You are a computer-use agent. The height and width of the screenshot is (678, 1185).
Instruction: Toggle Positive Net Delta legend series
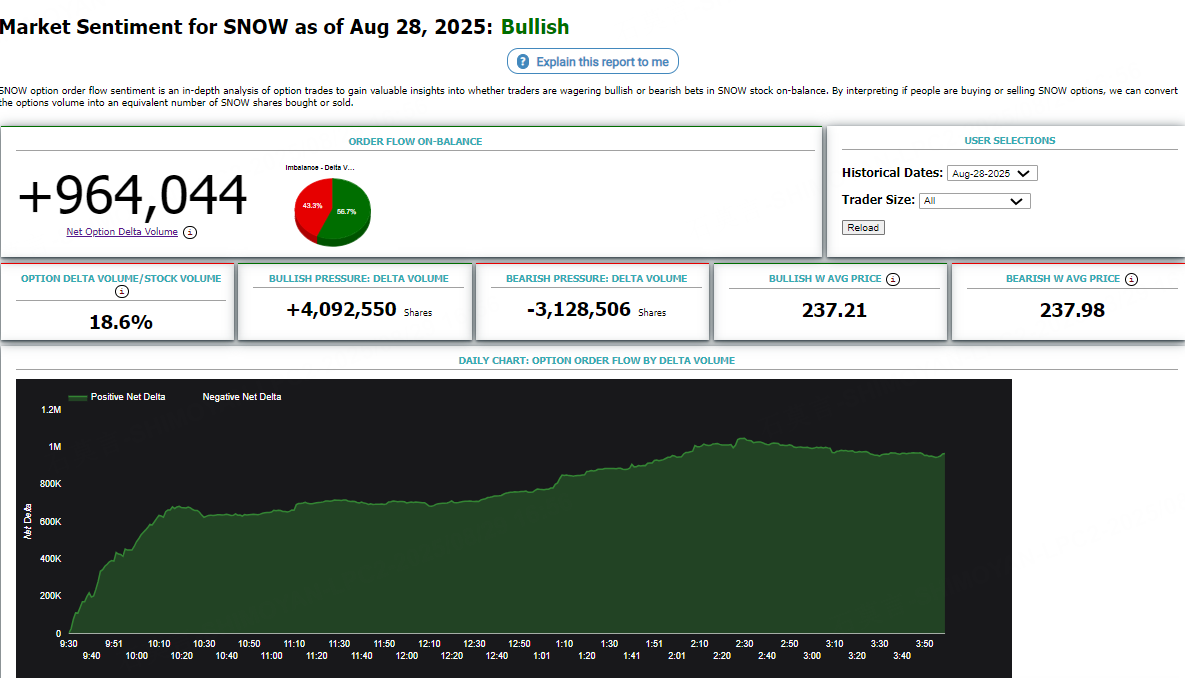click(x=117, y=397)
